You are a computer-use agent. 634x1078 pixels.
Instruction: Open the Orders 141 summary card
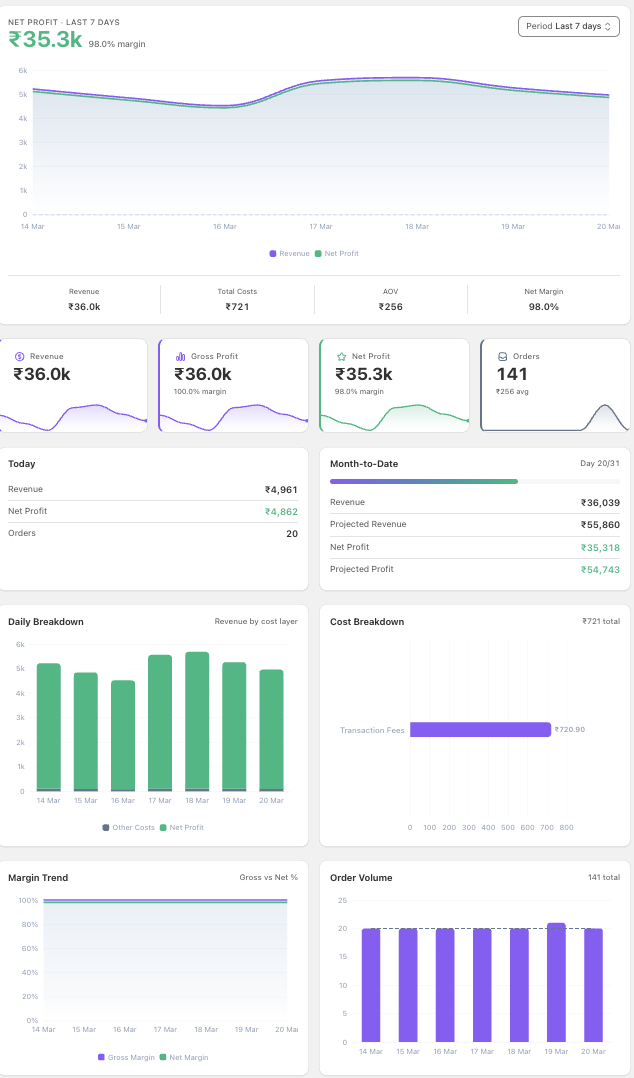point(555,385)
